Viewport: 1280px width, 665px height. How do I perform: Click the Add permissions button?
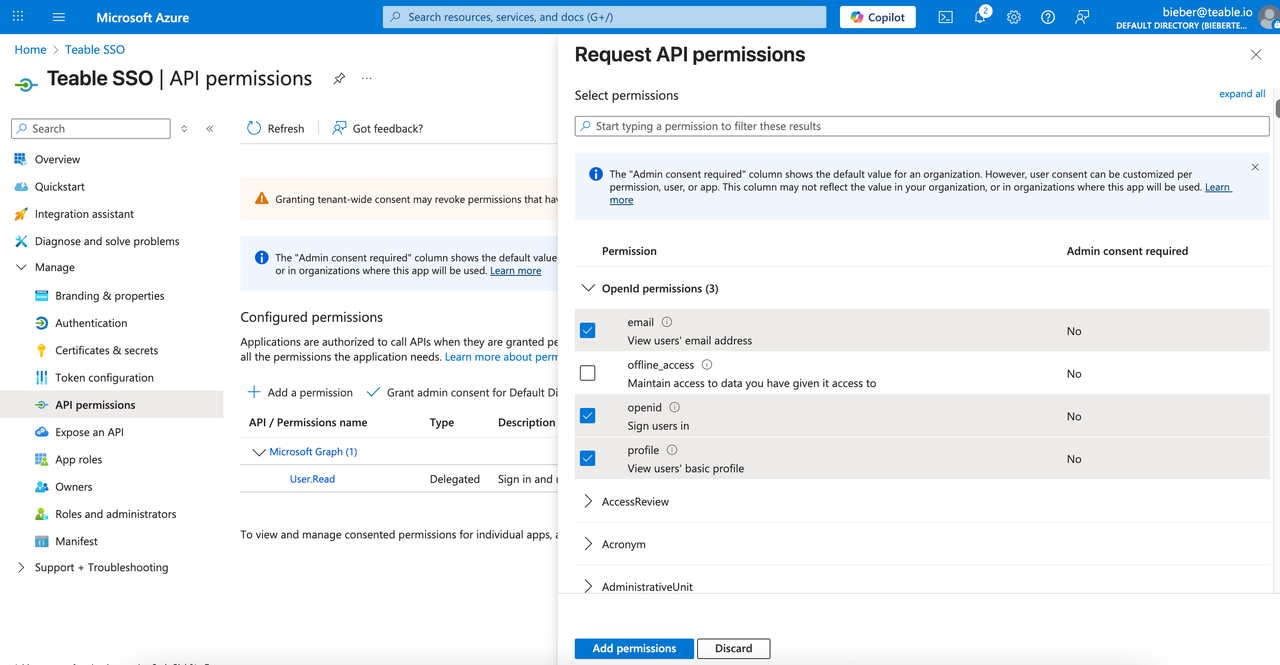tap(634, 648)
